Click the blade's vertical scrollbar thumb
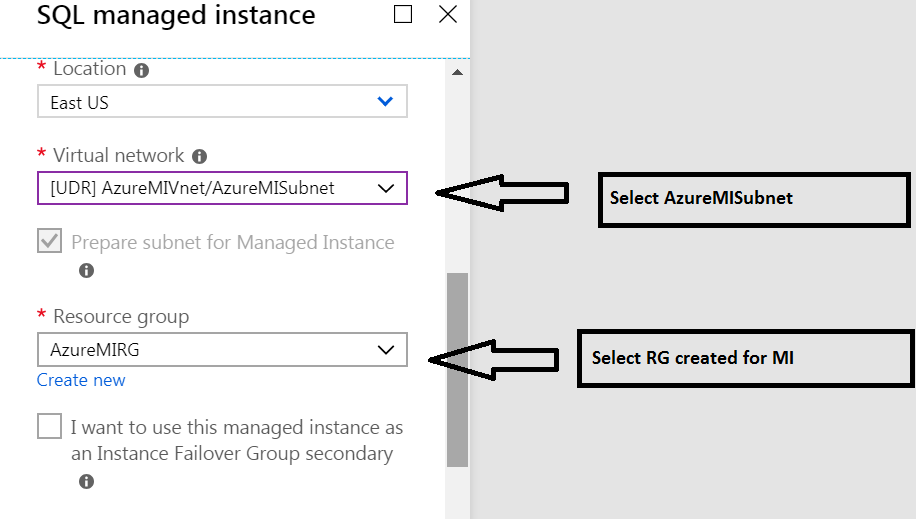Viewport: 916px width, 520px height. [457, 370]
